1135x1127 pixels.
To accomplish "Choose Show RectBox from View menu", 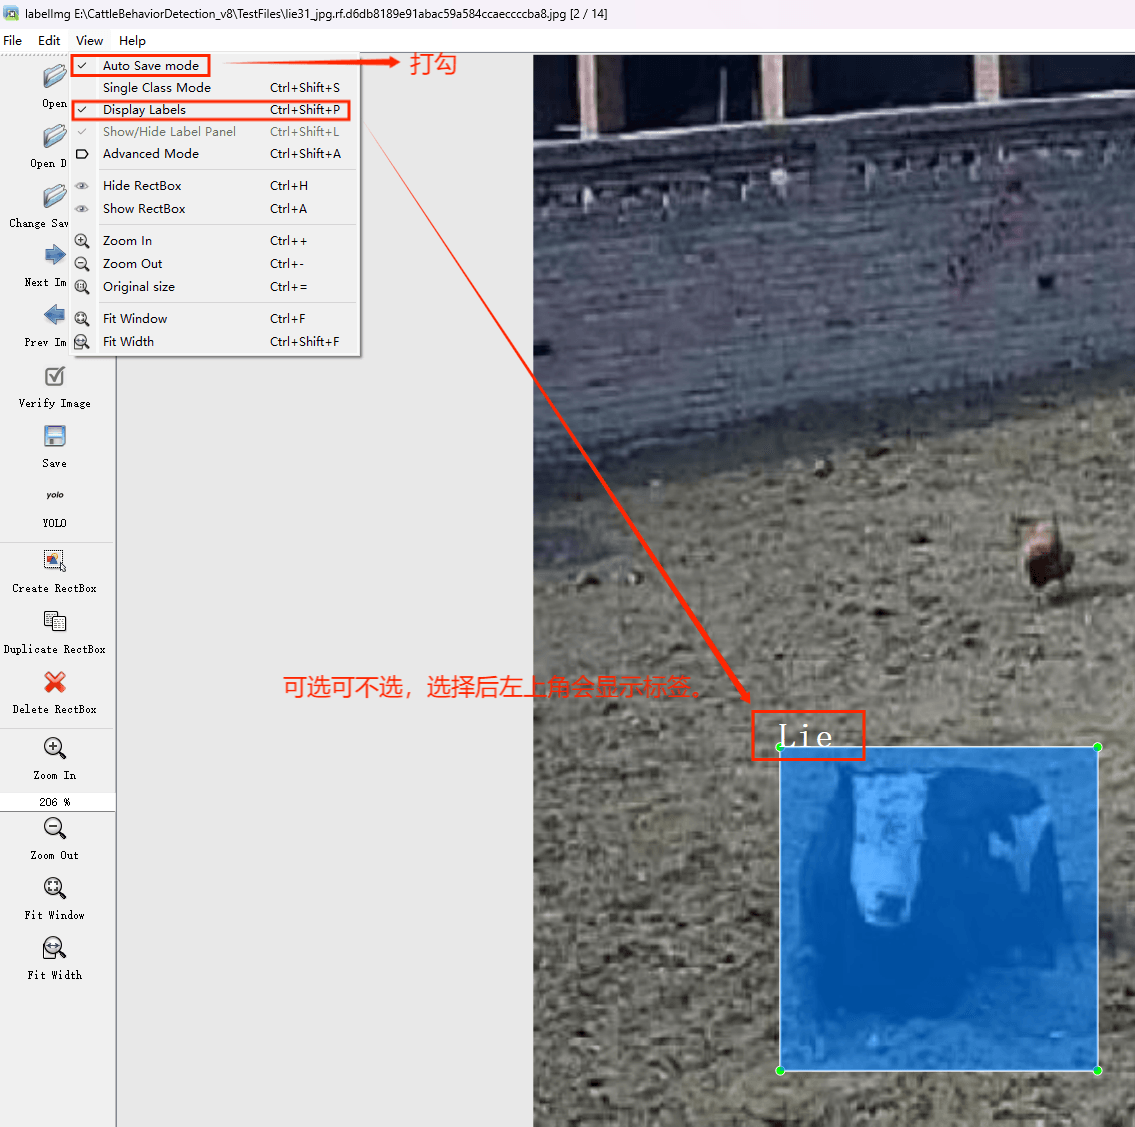I will [x=215, y=208].
